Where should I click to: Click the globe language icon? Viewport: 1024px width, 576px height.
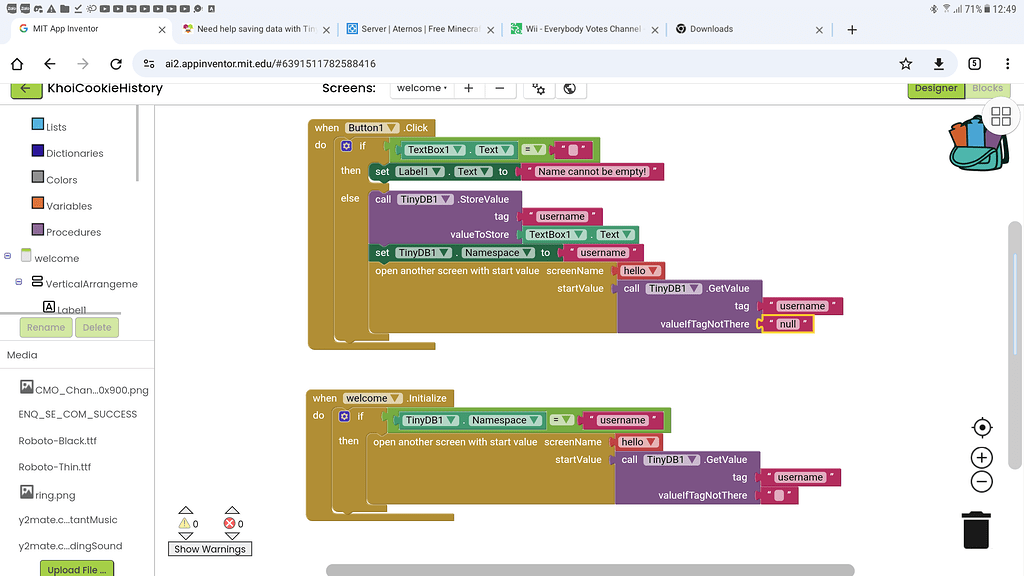click(x=570, y=88)
